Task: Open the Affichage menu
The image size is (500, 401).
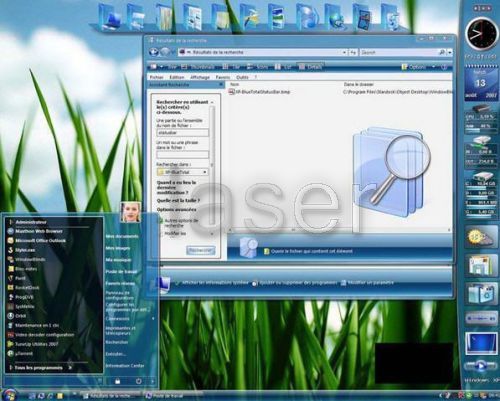Action: 200,77
